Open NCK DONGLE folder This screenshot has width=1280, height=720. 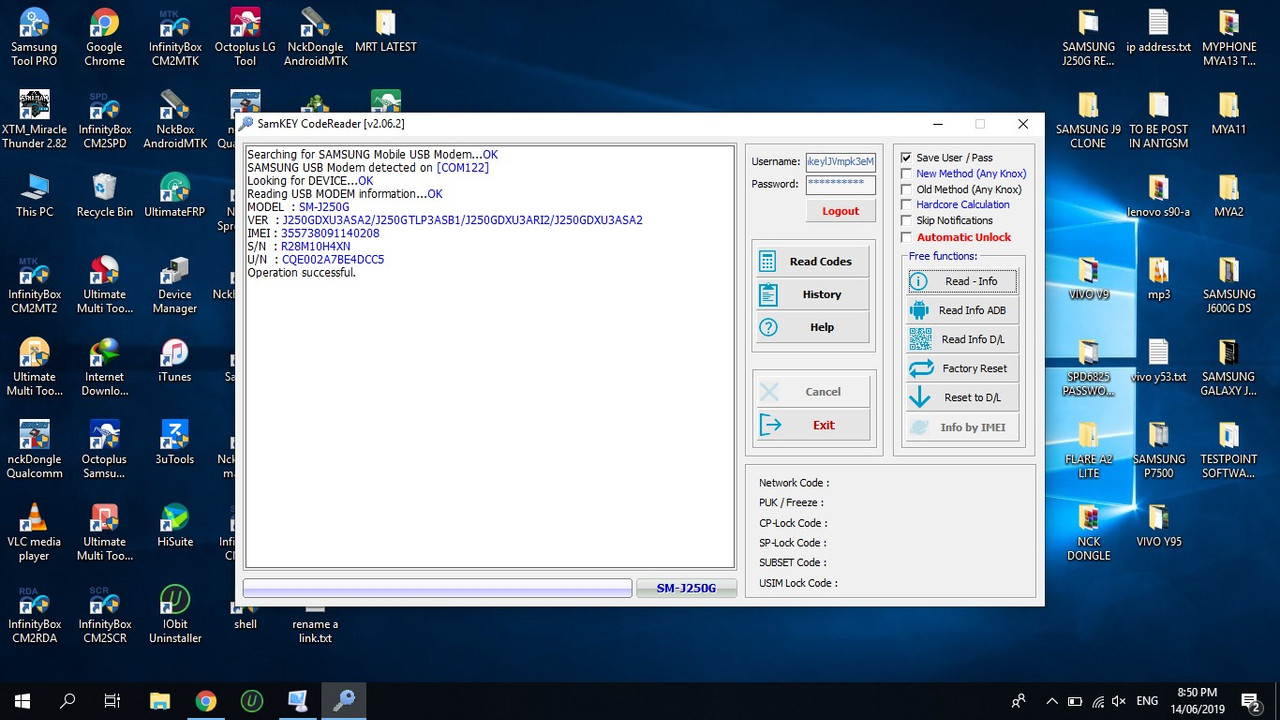pyautogui.click(x=1088, y=532)
